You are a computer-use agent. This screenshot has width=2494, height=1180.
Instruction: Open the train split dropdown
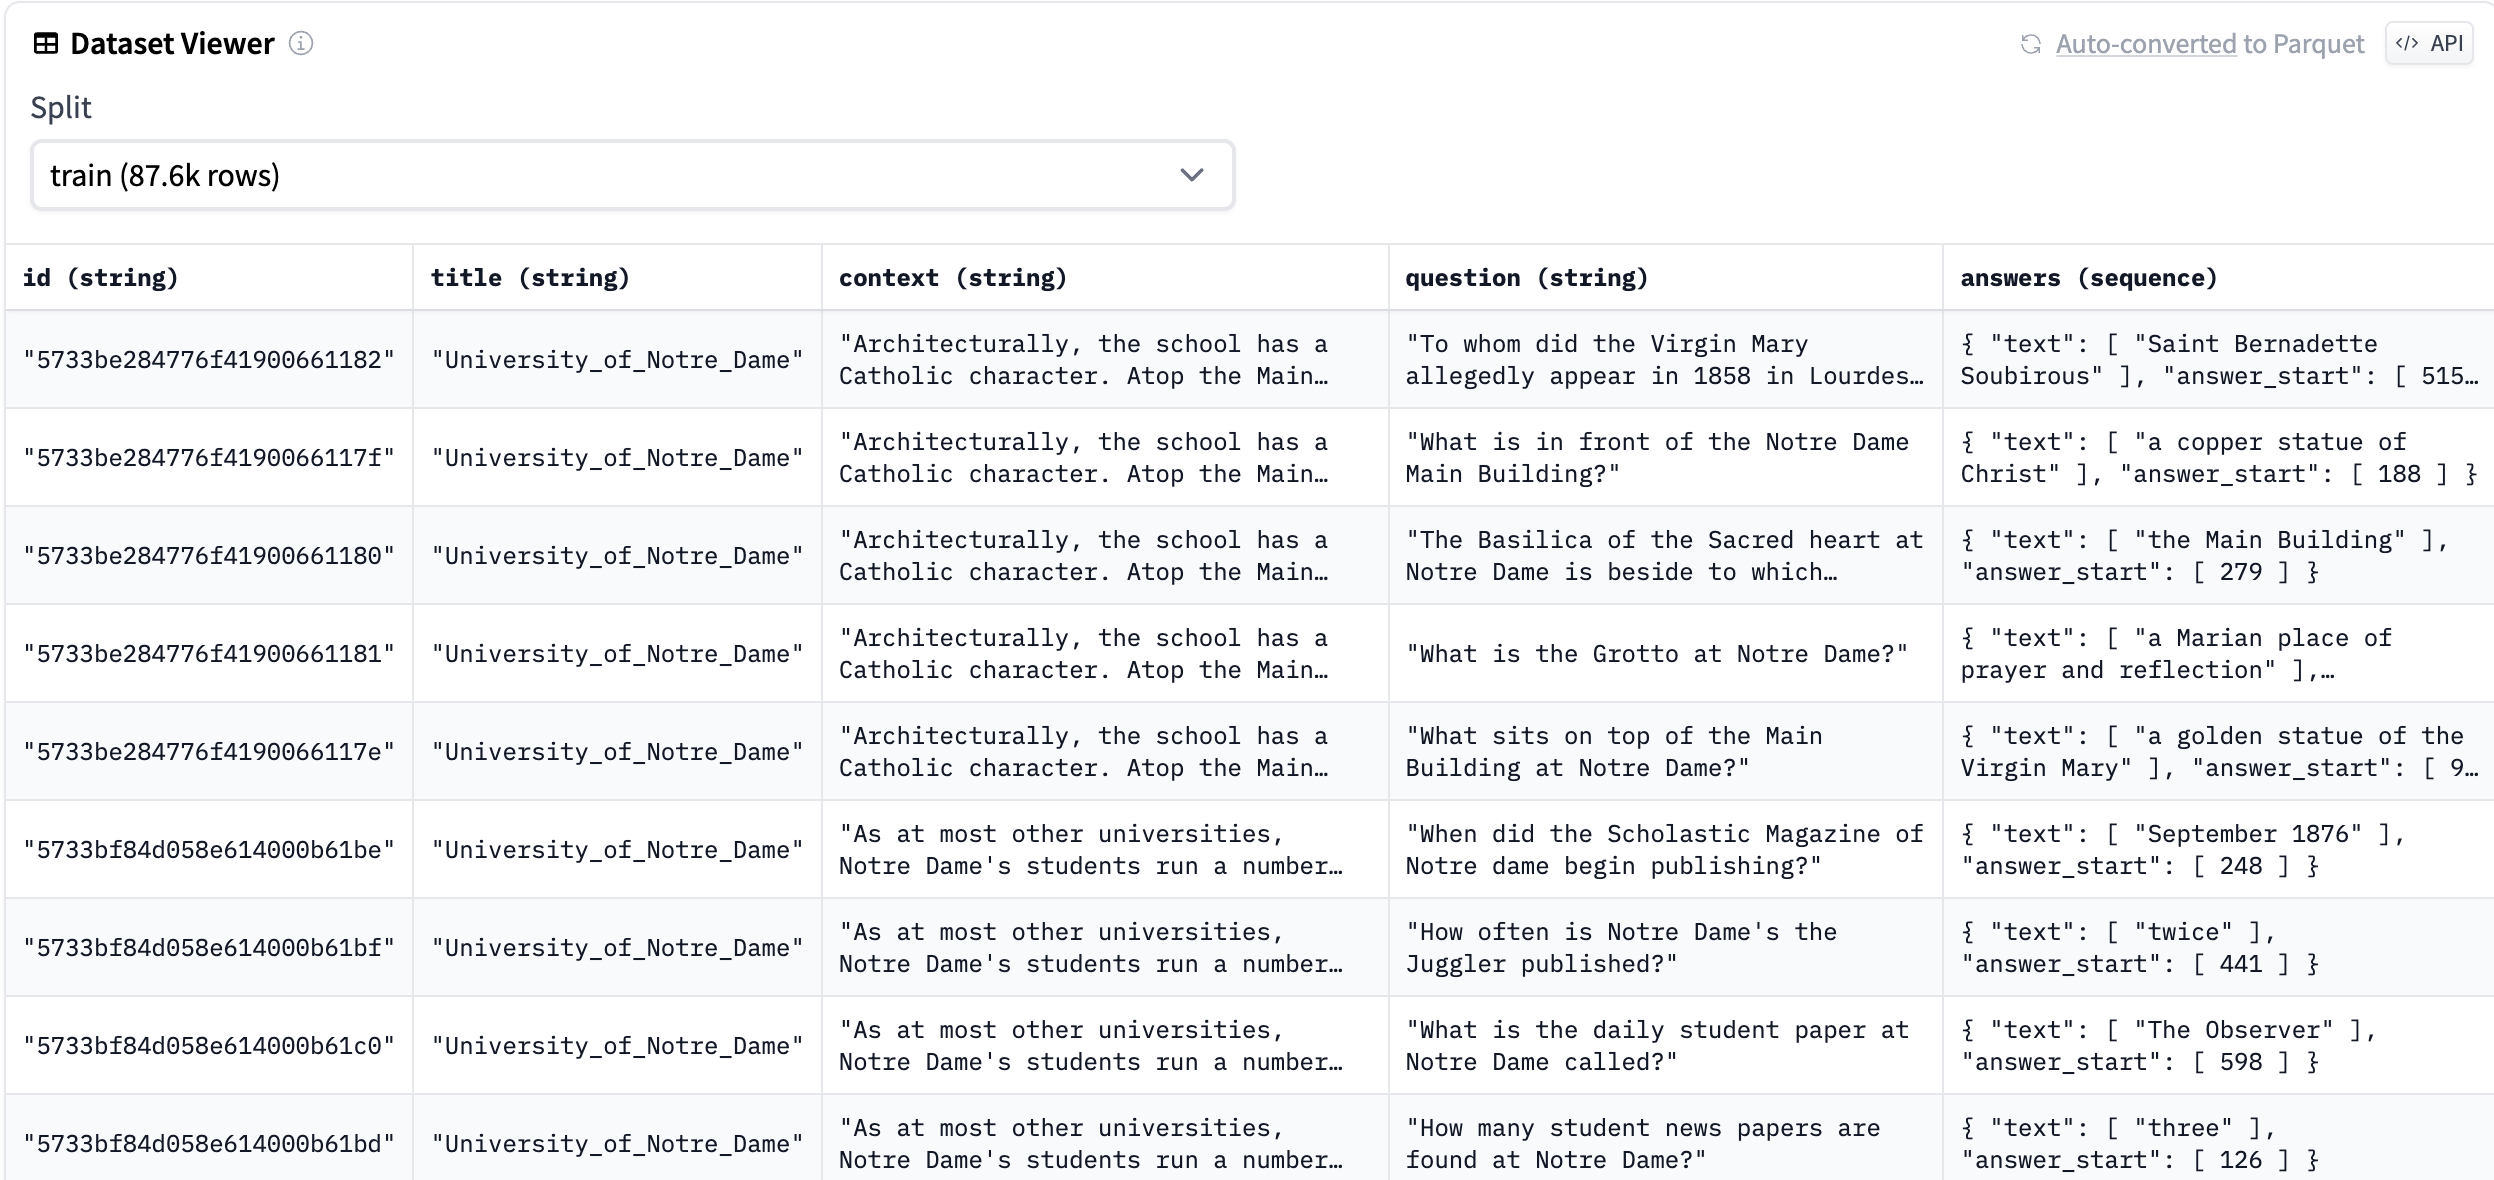click(x=631, y=175)
